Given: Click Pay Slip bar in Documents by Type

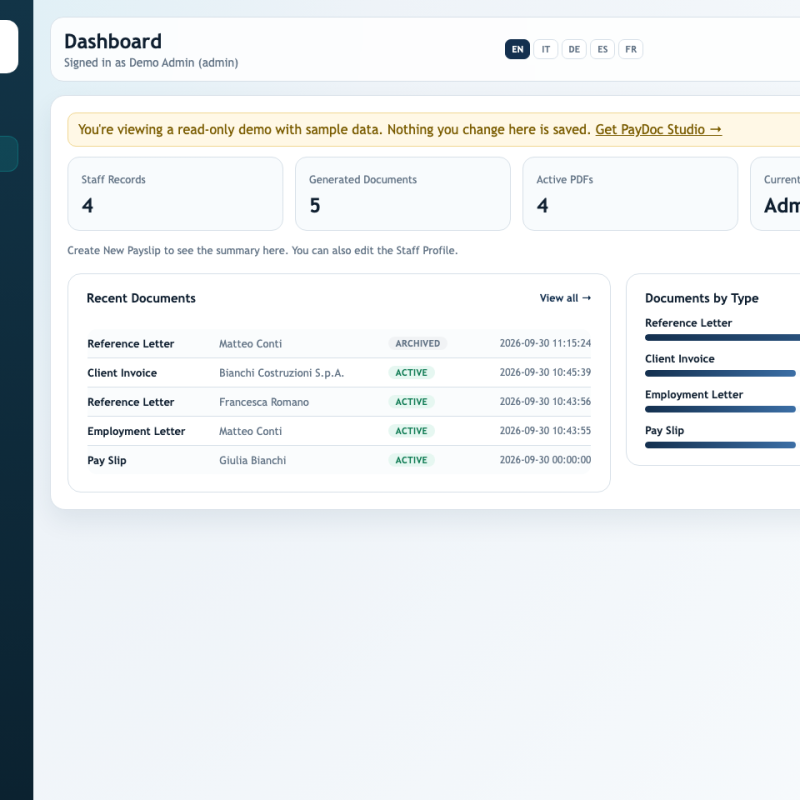Looking at the screenshot, I should [x=720, y=445].
